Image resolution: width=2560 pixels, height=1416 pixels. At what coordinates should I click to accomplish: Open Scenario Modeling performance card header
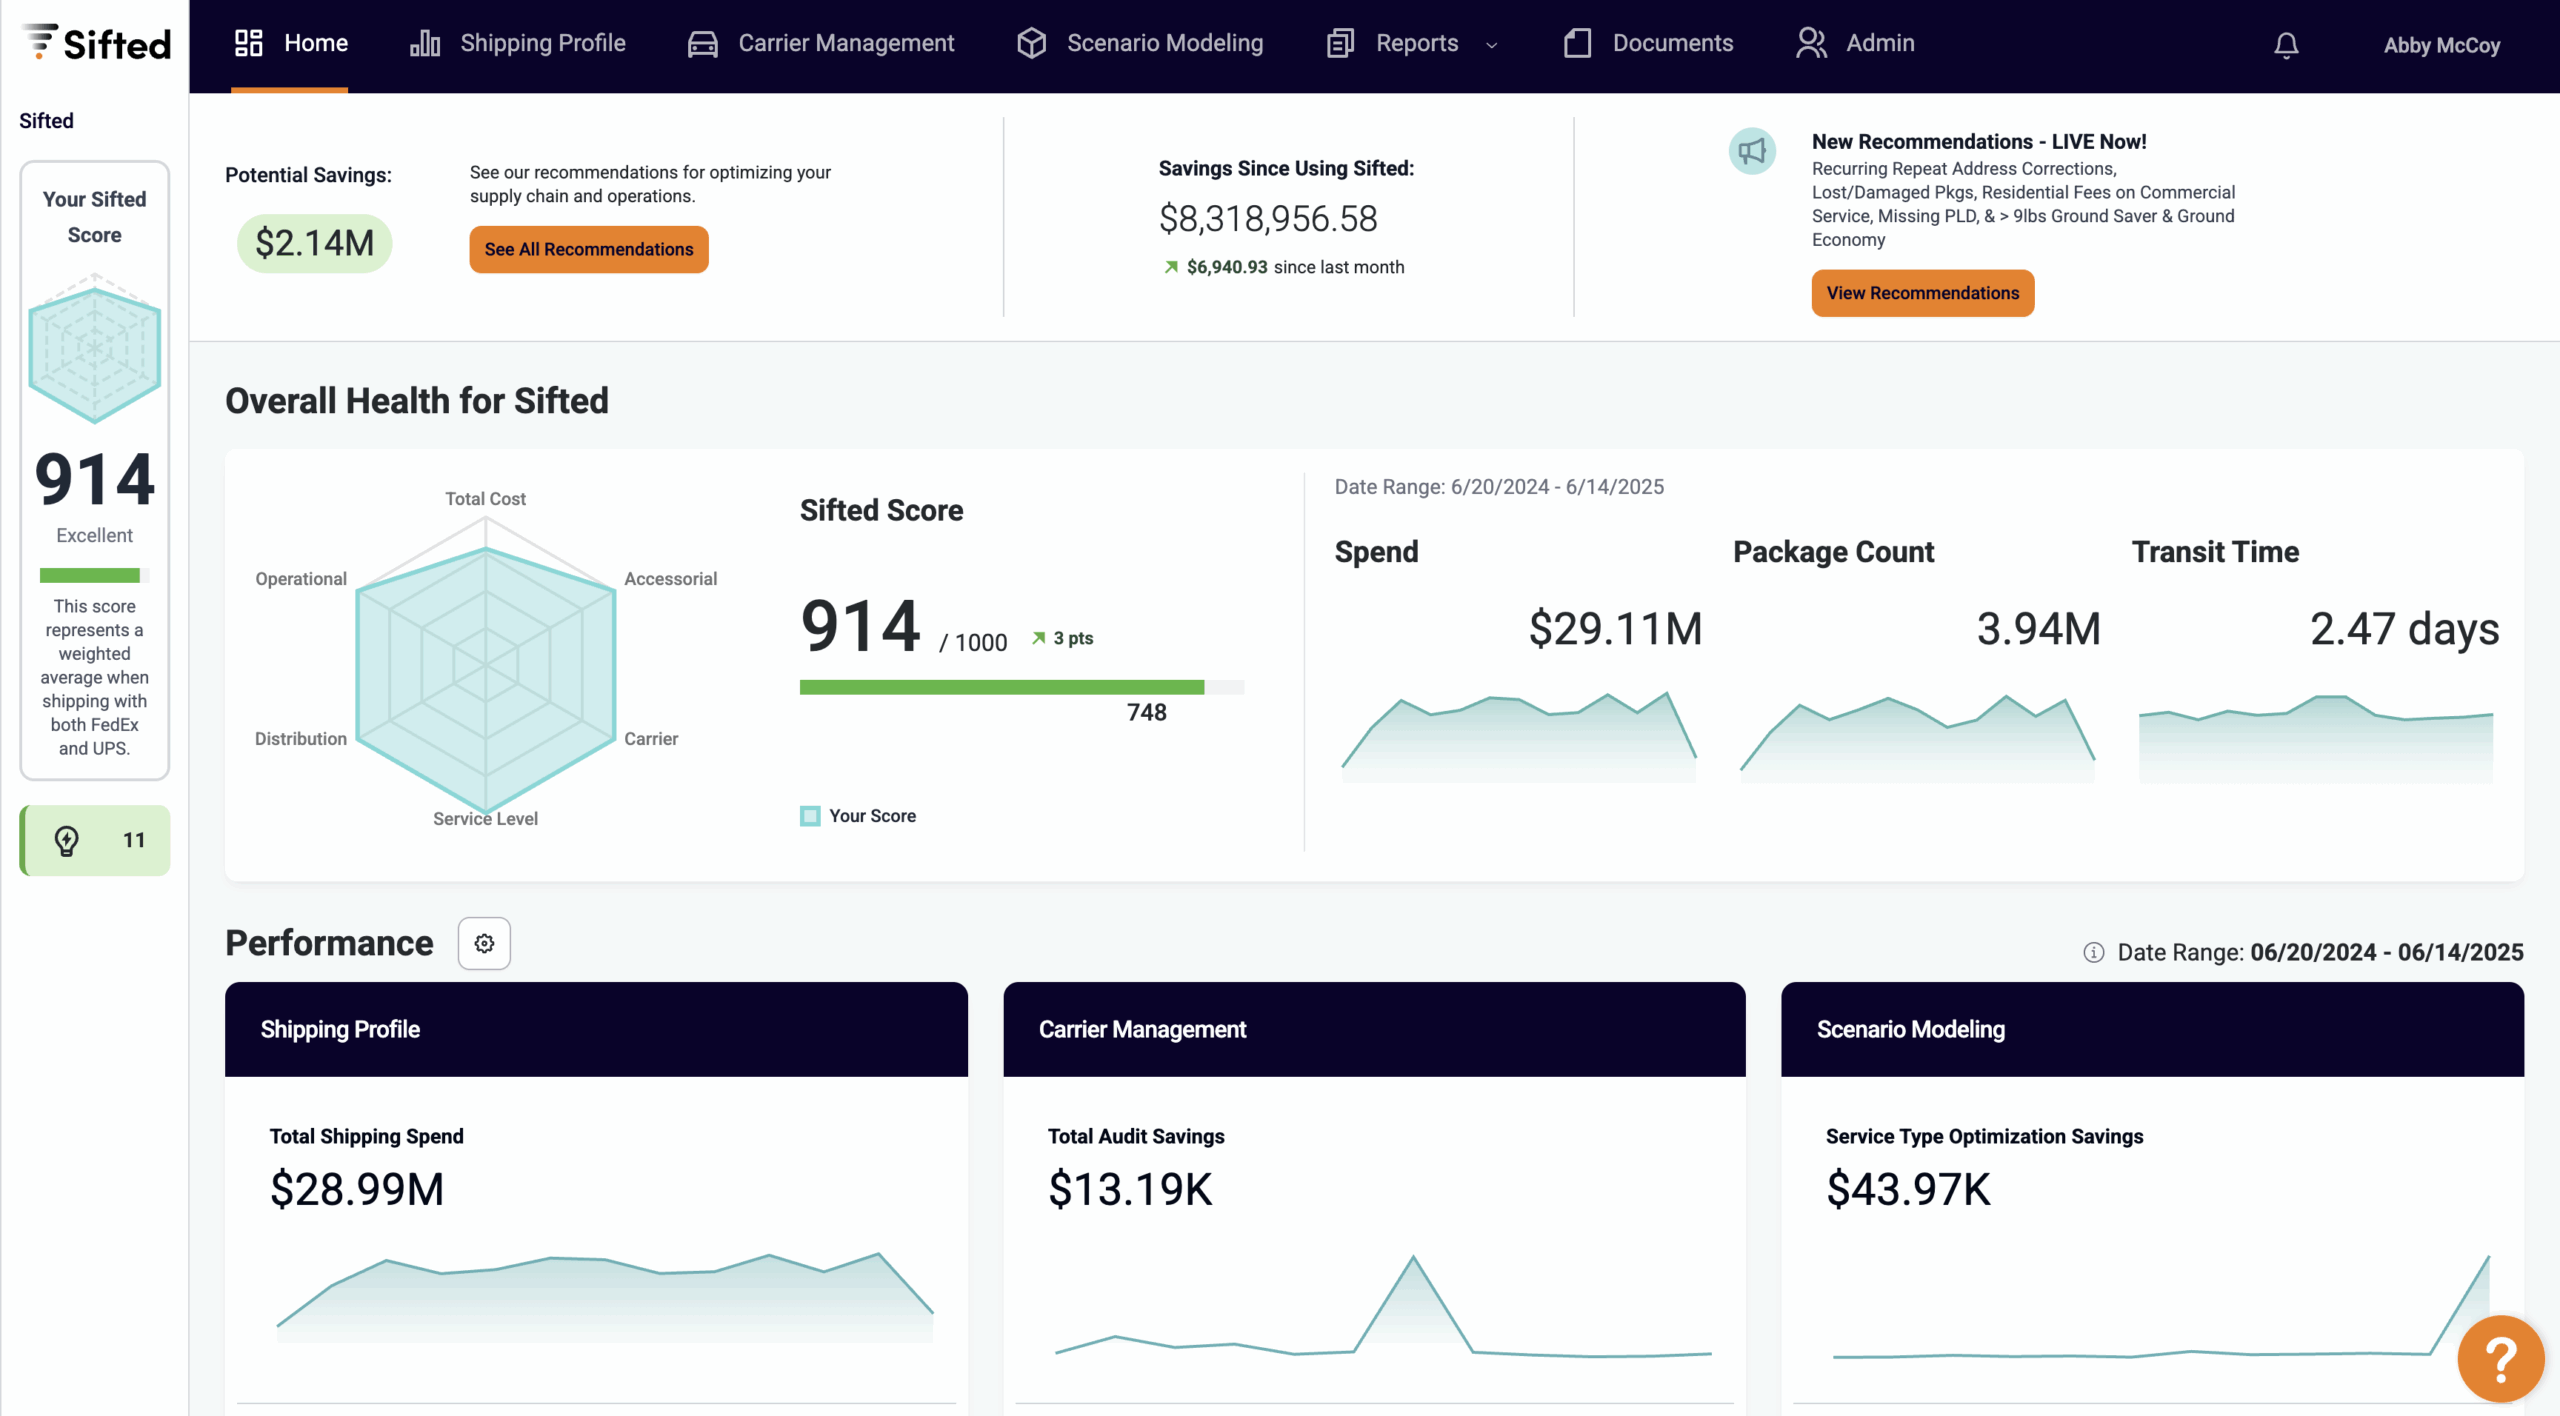pyautogui.click(x=2152, y=1029)
